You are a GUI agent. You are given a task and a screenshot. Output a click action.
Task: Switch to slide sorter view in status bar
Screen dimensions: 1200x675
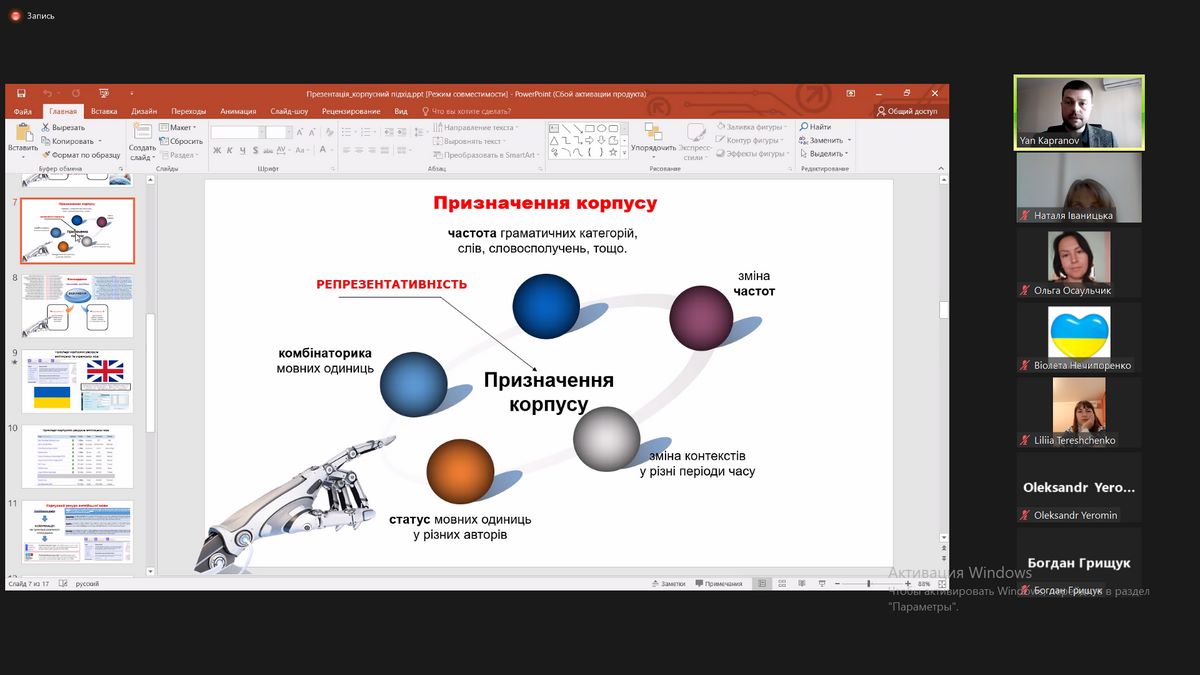point(781,583)
